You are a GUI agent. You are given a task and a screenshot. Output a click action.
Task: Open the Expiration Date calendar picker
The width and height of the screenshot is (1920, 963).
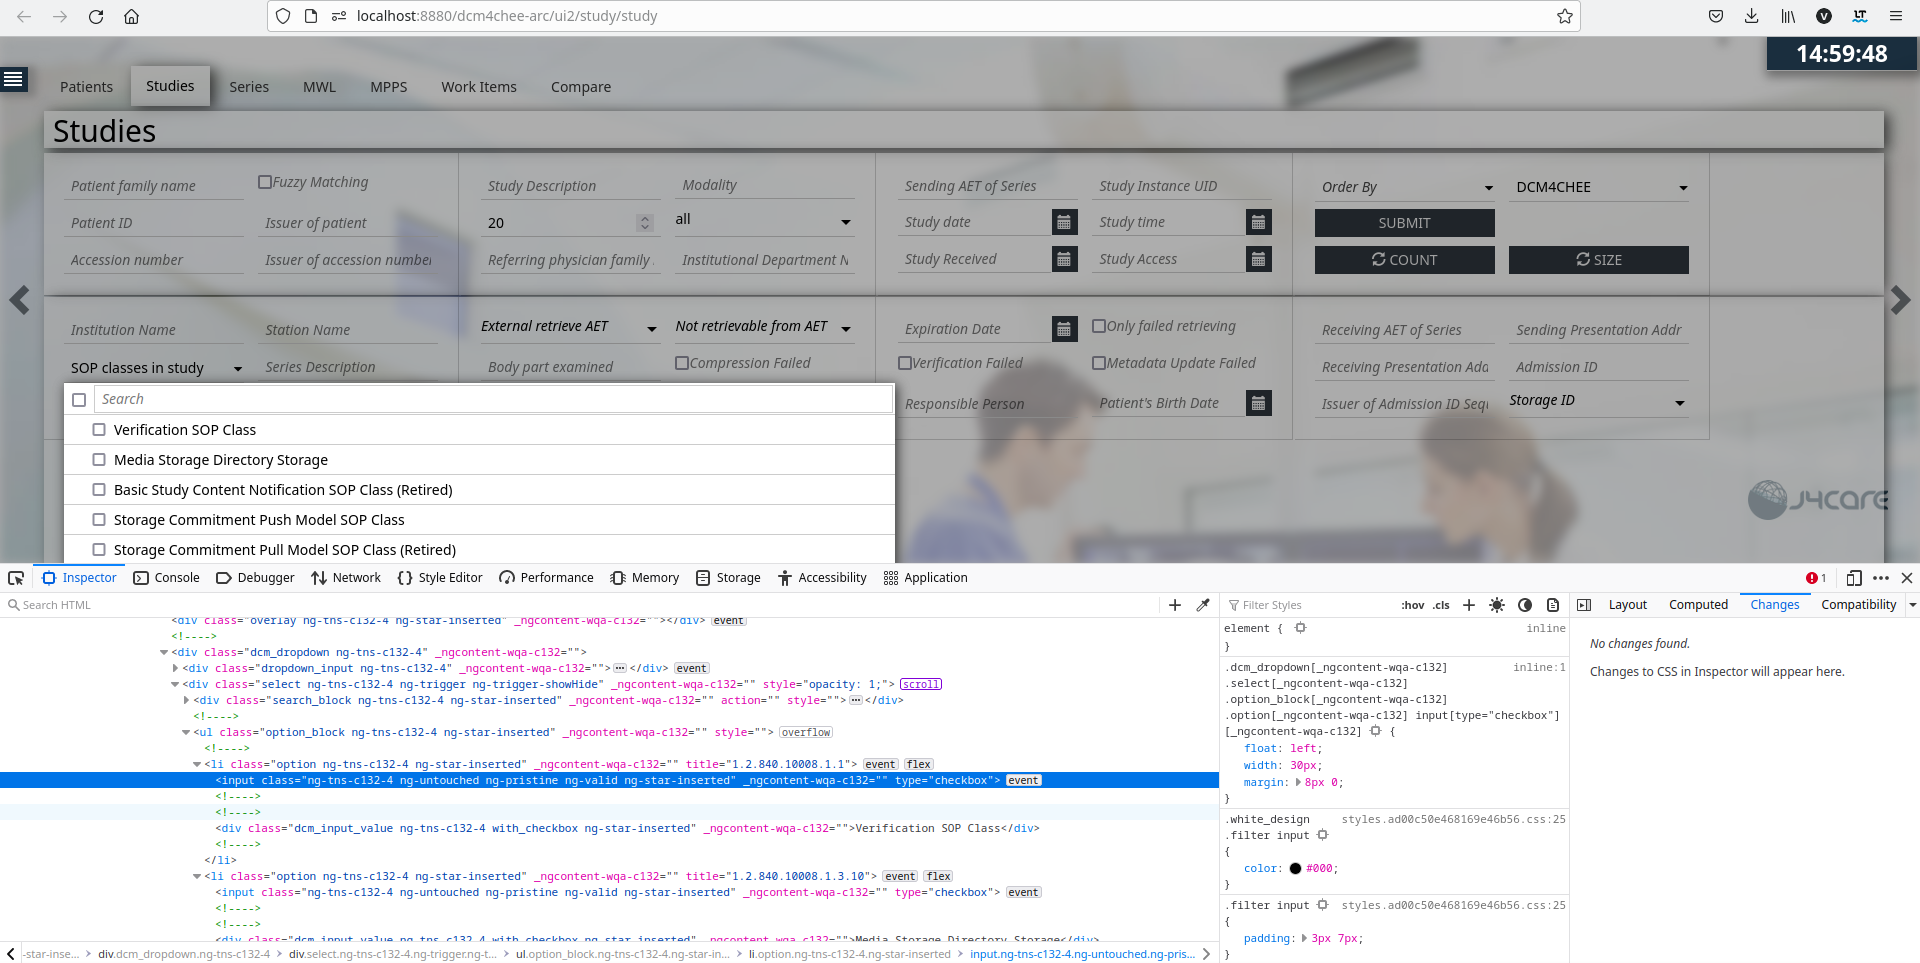(1064, 328)
